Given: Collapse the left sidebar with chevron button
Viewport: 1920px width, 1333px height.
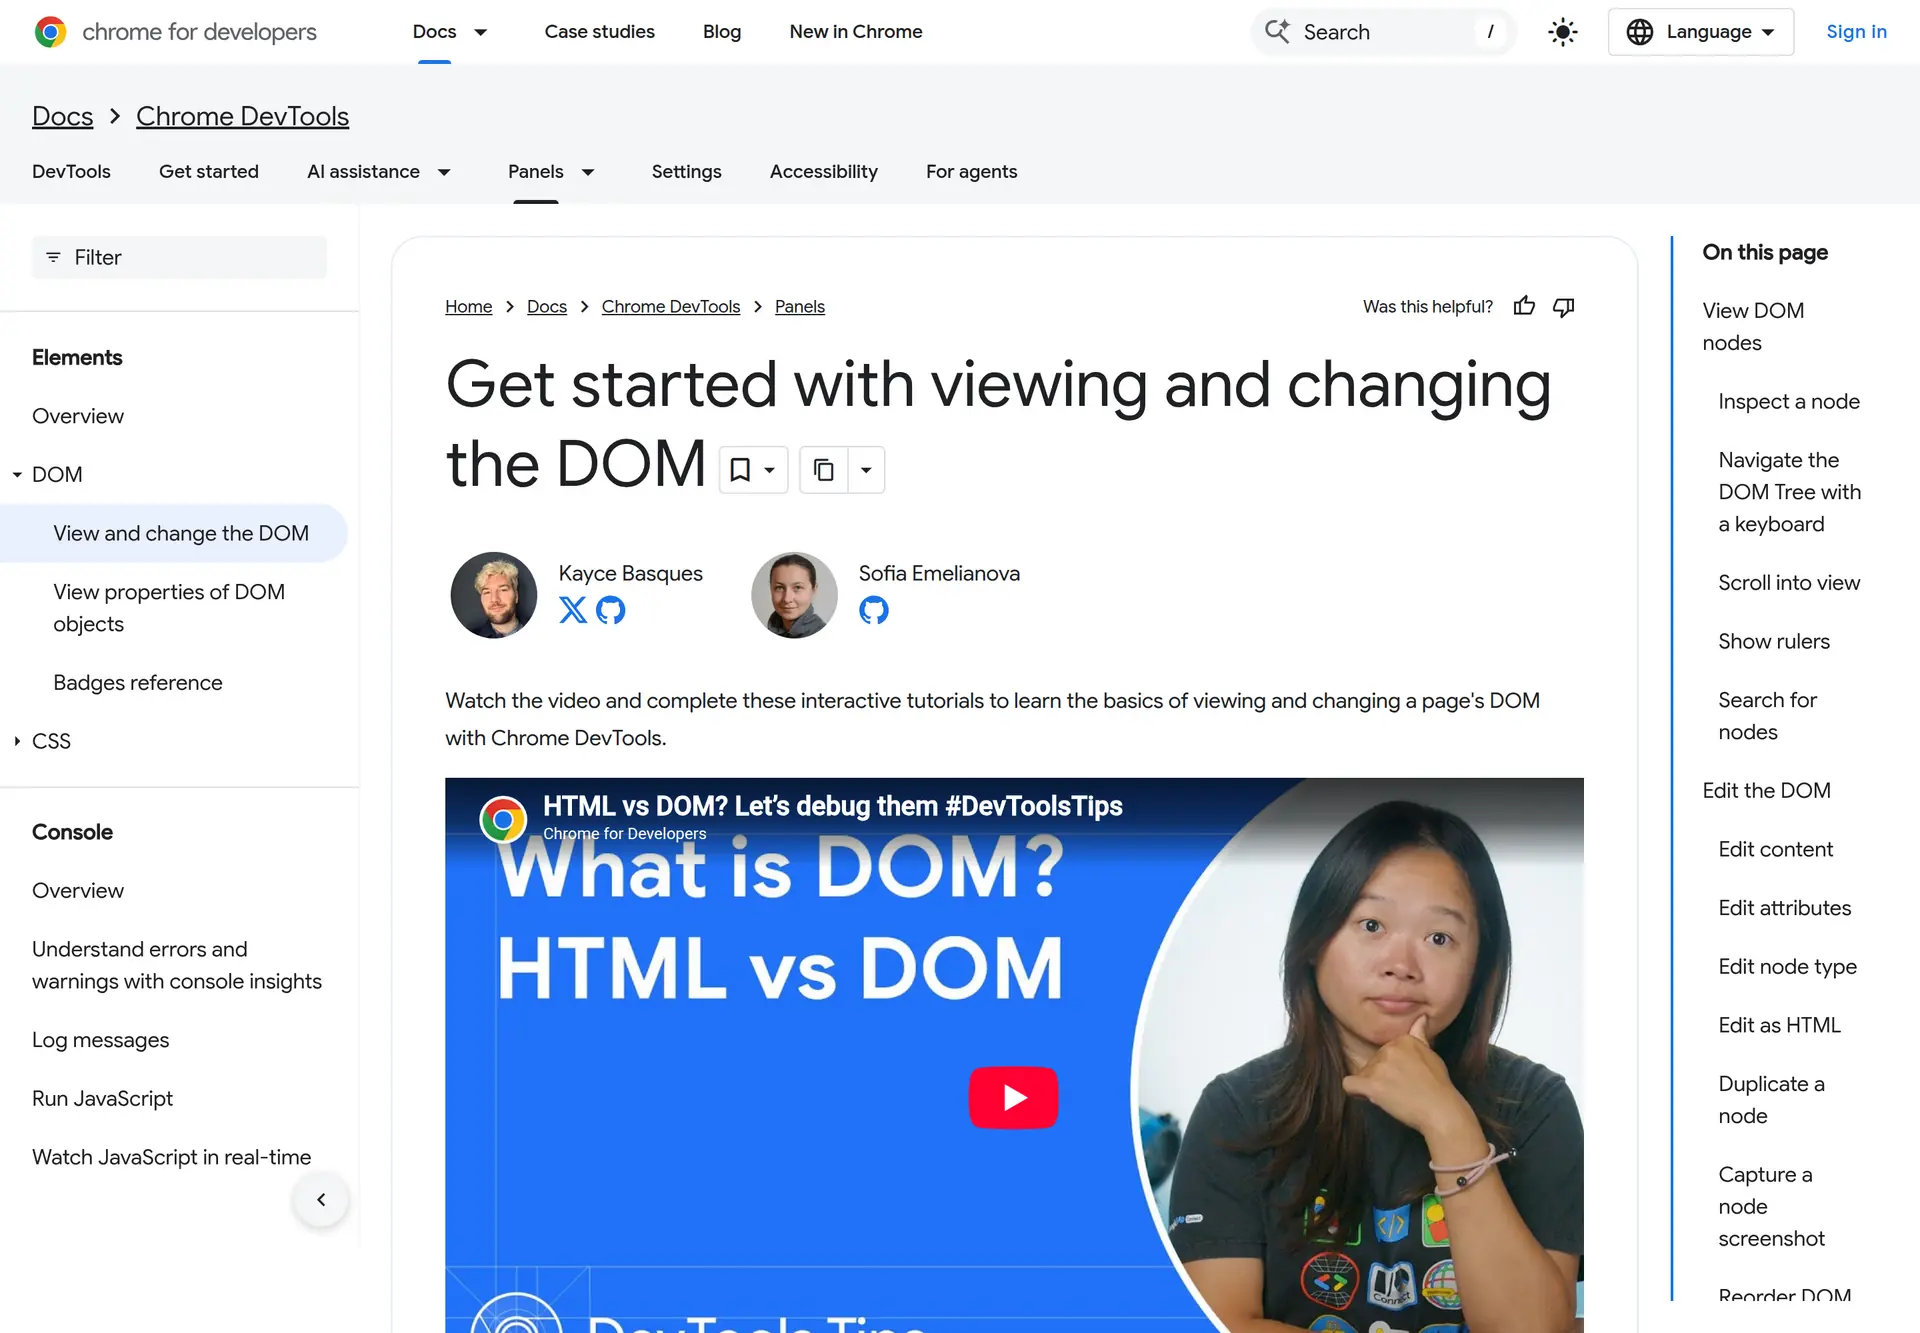Looking at the screenshot, I should (321, 1199).
